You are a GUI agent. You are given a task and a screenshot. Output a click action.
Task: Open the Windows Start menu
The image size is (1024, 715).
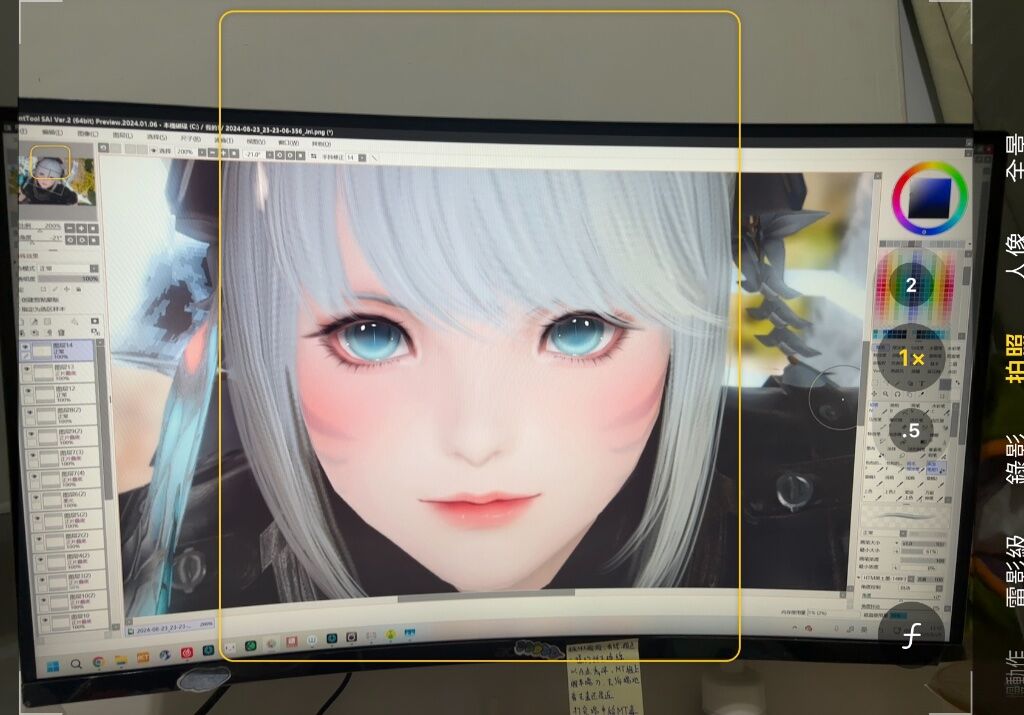[x=53, y=666]
